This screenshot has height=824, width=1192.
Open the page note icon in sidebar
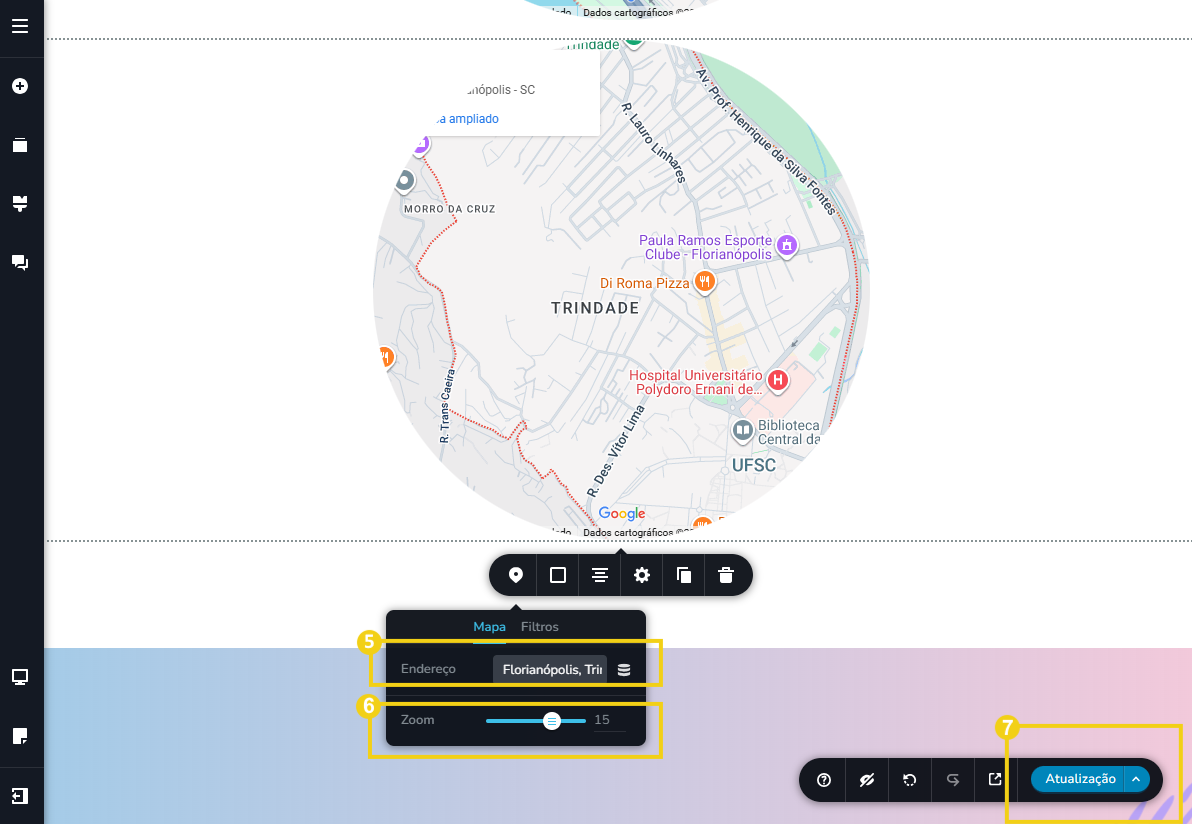21,736
